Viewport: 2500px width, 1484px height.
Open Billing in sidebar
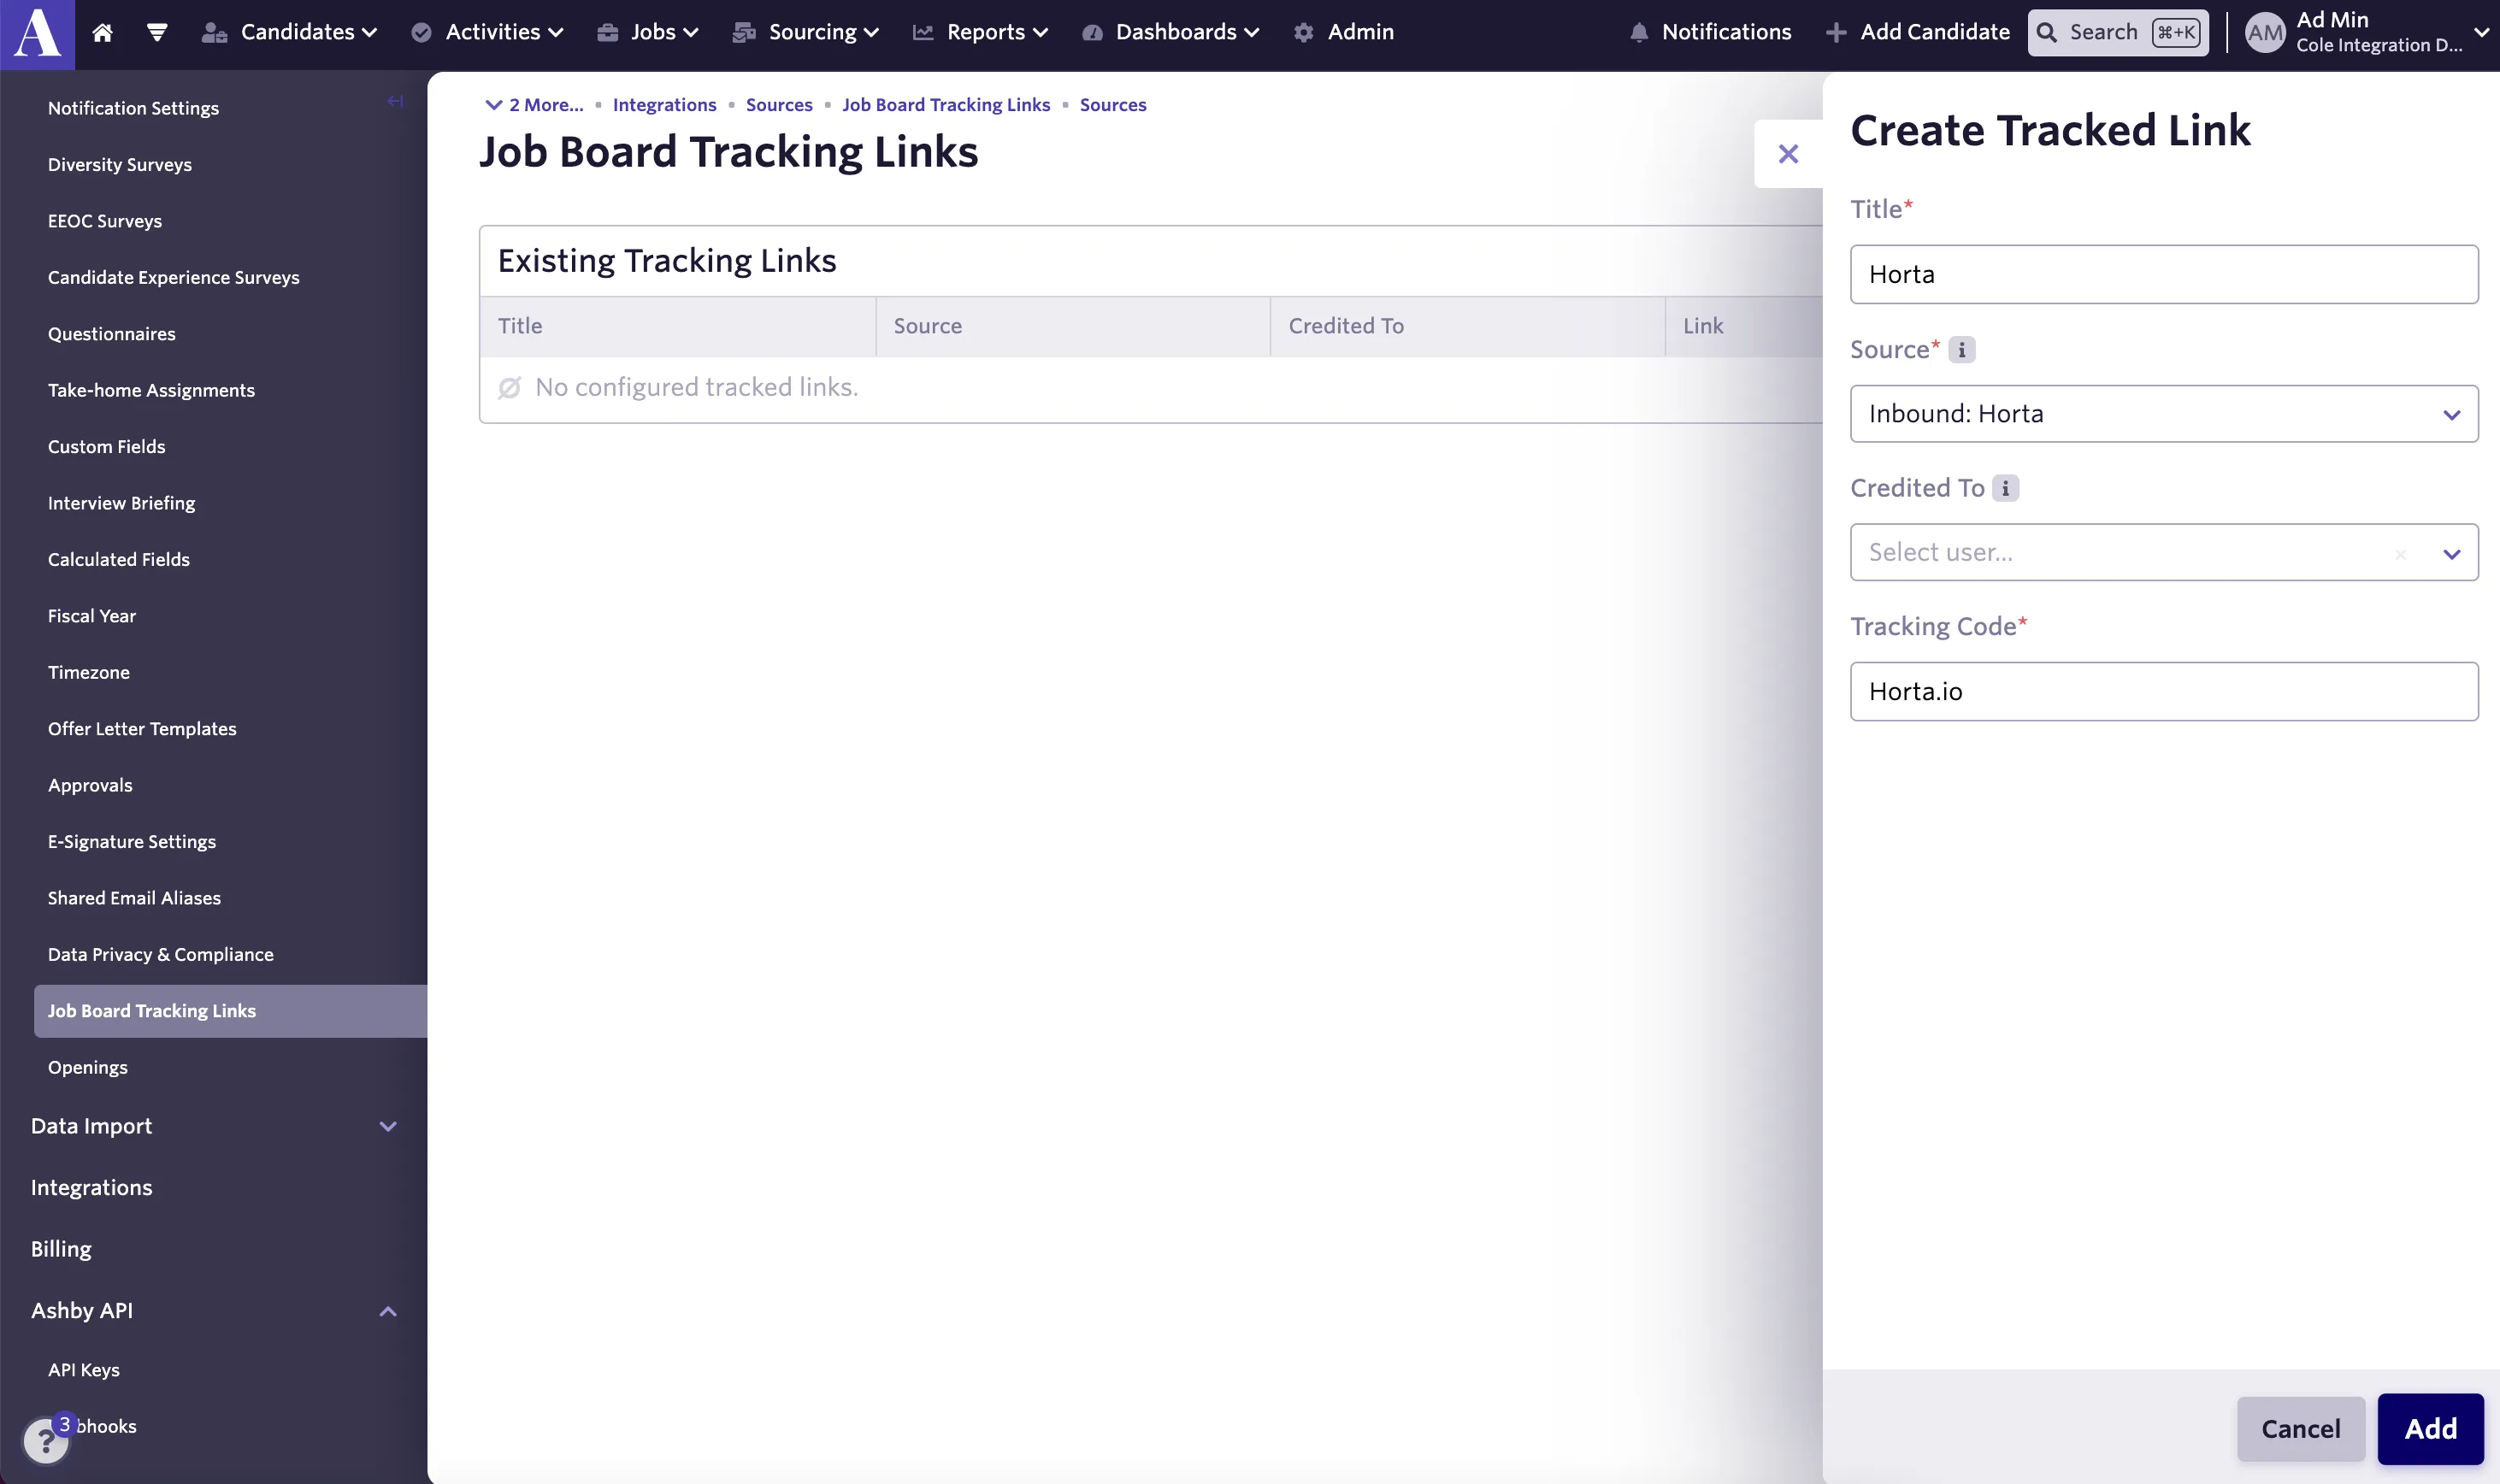(x=61, y=1250)
